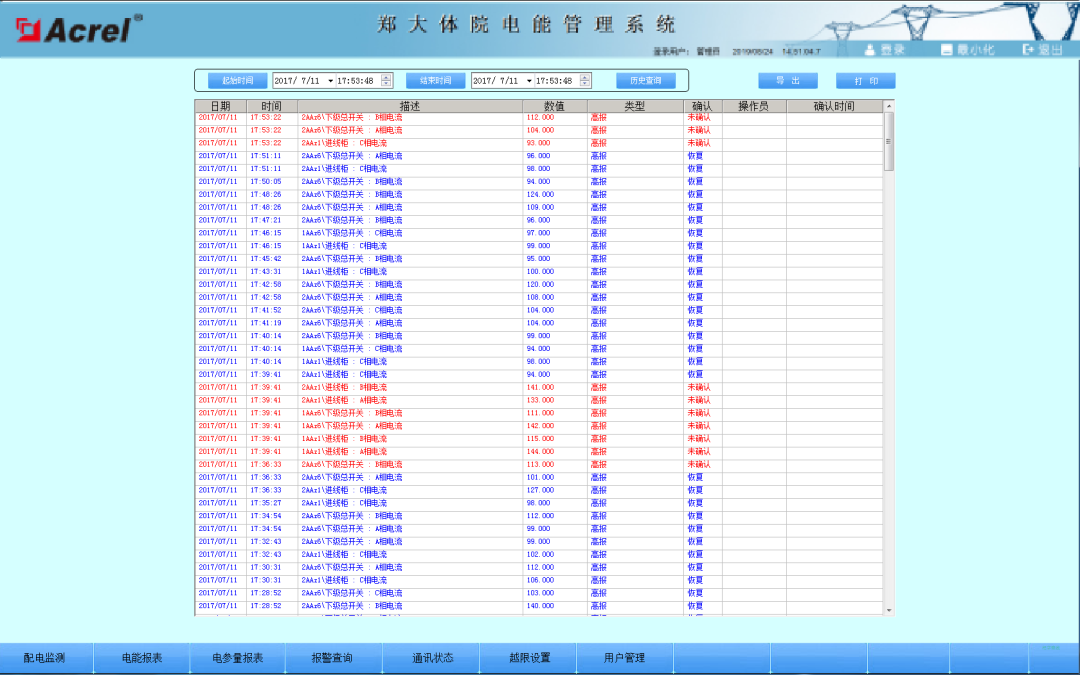
Task: Click the 最小化 minimize icon
Action: (x=946, y=48)
